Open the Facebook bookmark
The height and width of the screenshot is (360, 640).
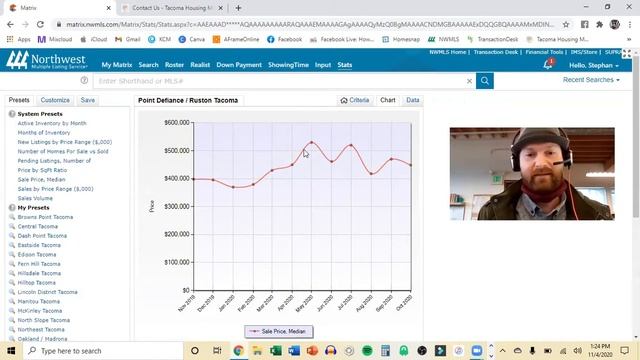[x=284, y=39]
